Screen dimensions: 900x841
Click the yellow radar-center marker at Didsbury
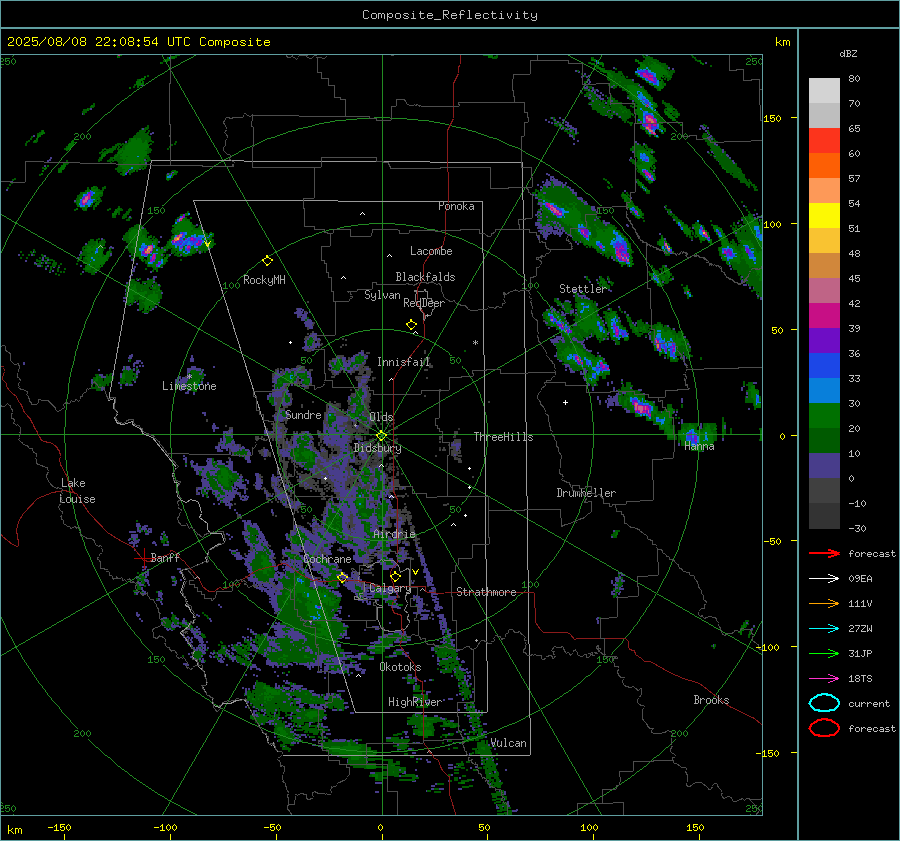pyautogui.click(x=381, y=436)
